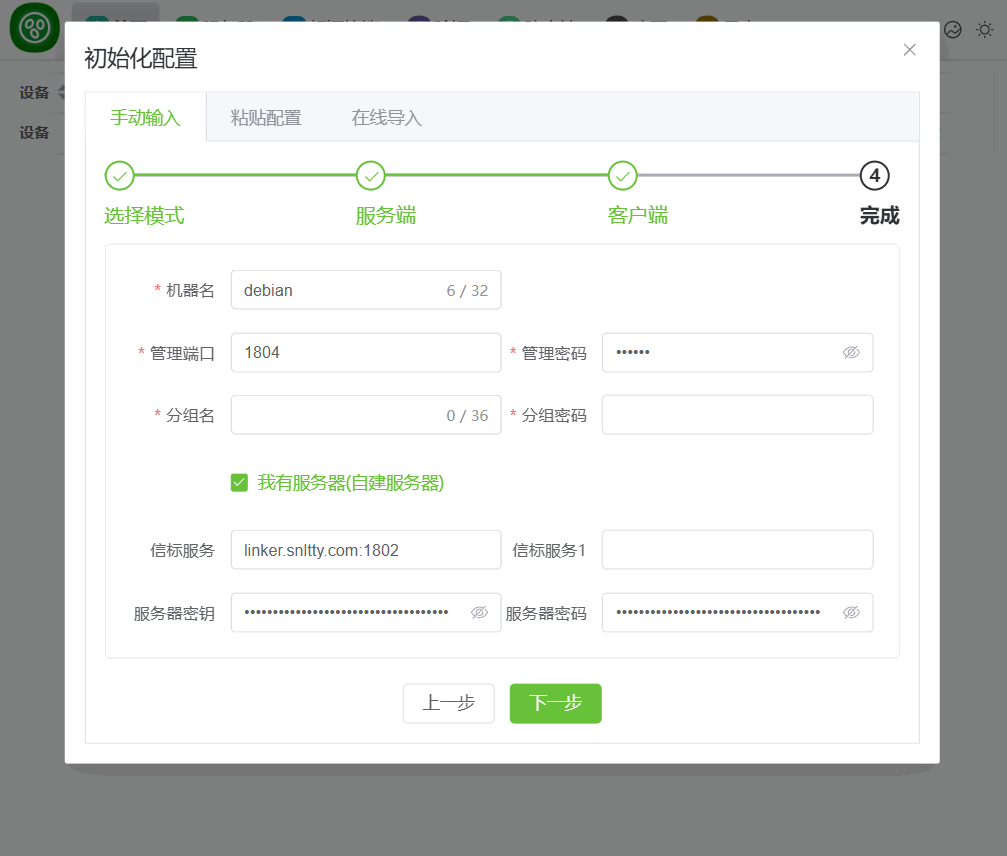
Task: Reveal the 服务器密钥 value via eye icon
Action: click(x=479, y=613)
